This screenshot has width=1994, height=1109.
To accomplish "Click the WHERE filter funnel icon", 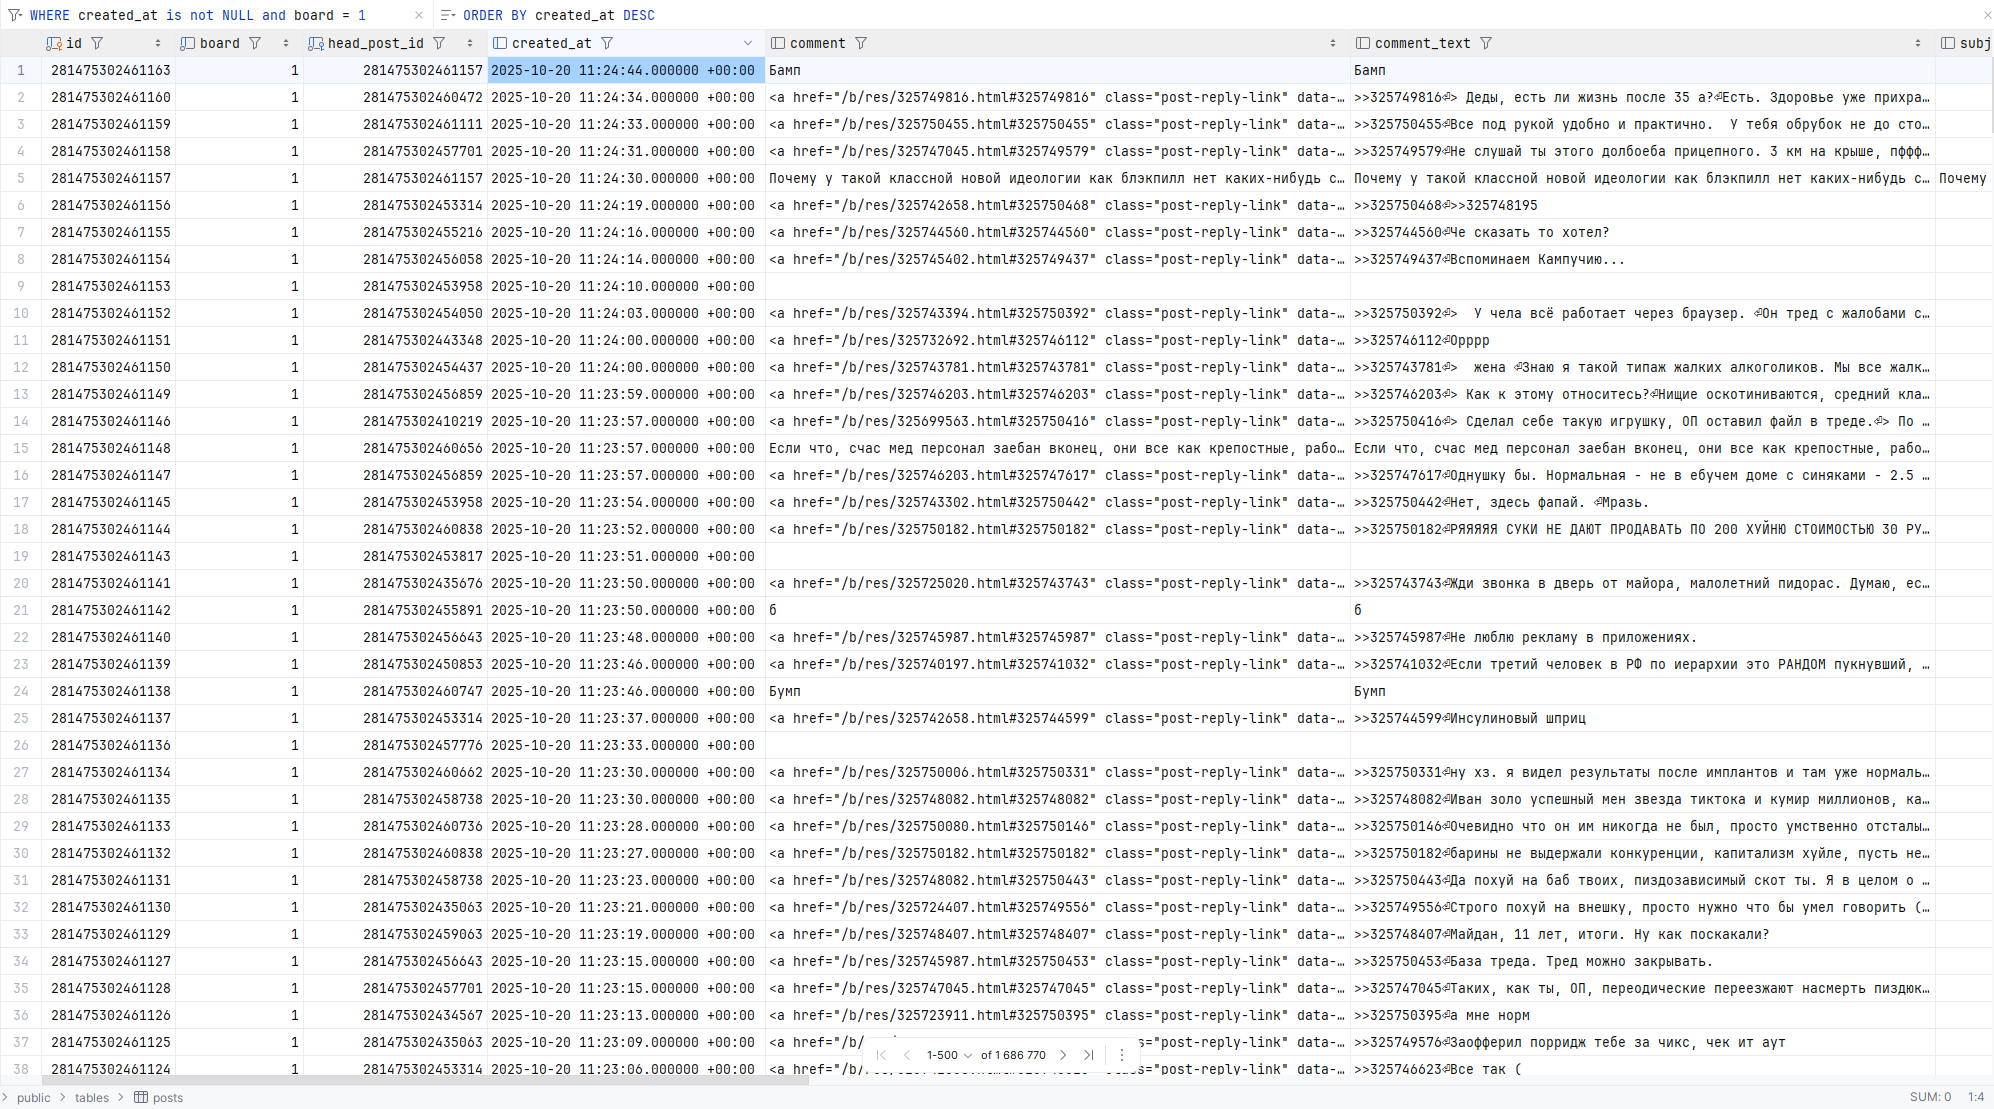I will pos(14,15).
